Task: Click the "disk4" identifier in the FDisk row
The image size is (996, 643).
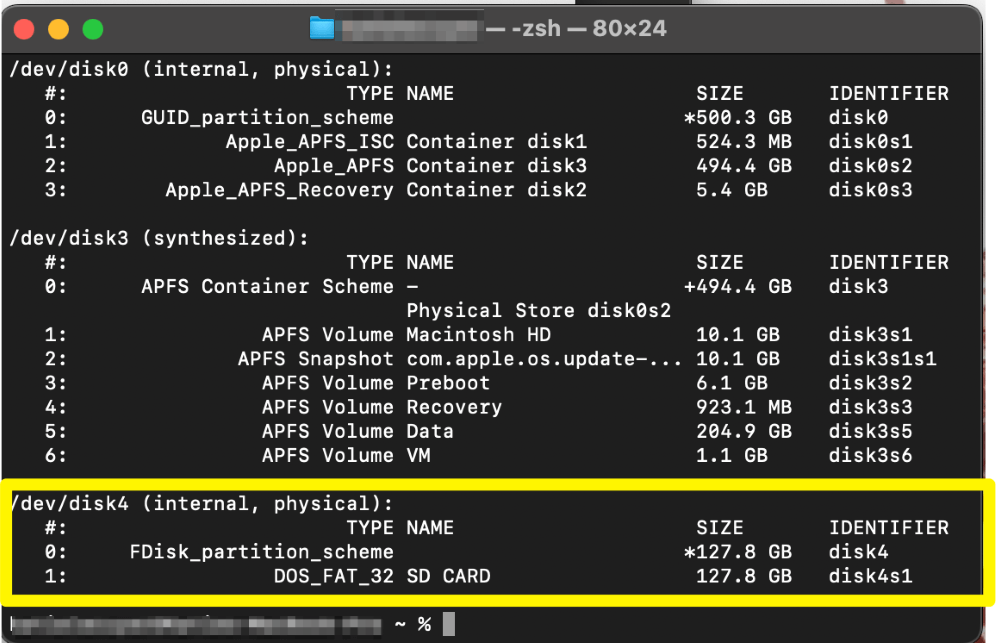Action: (858, 552)
